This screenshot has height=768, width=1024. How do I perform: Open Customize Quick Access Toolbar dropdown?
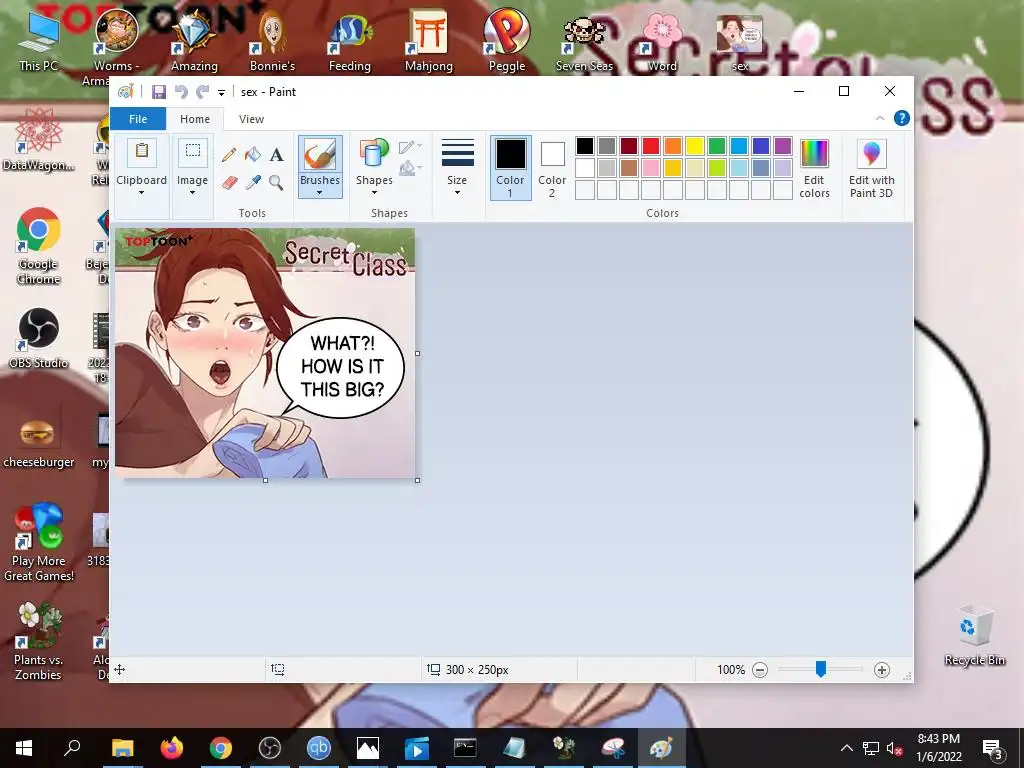[221, 93]
